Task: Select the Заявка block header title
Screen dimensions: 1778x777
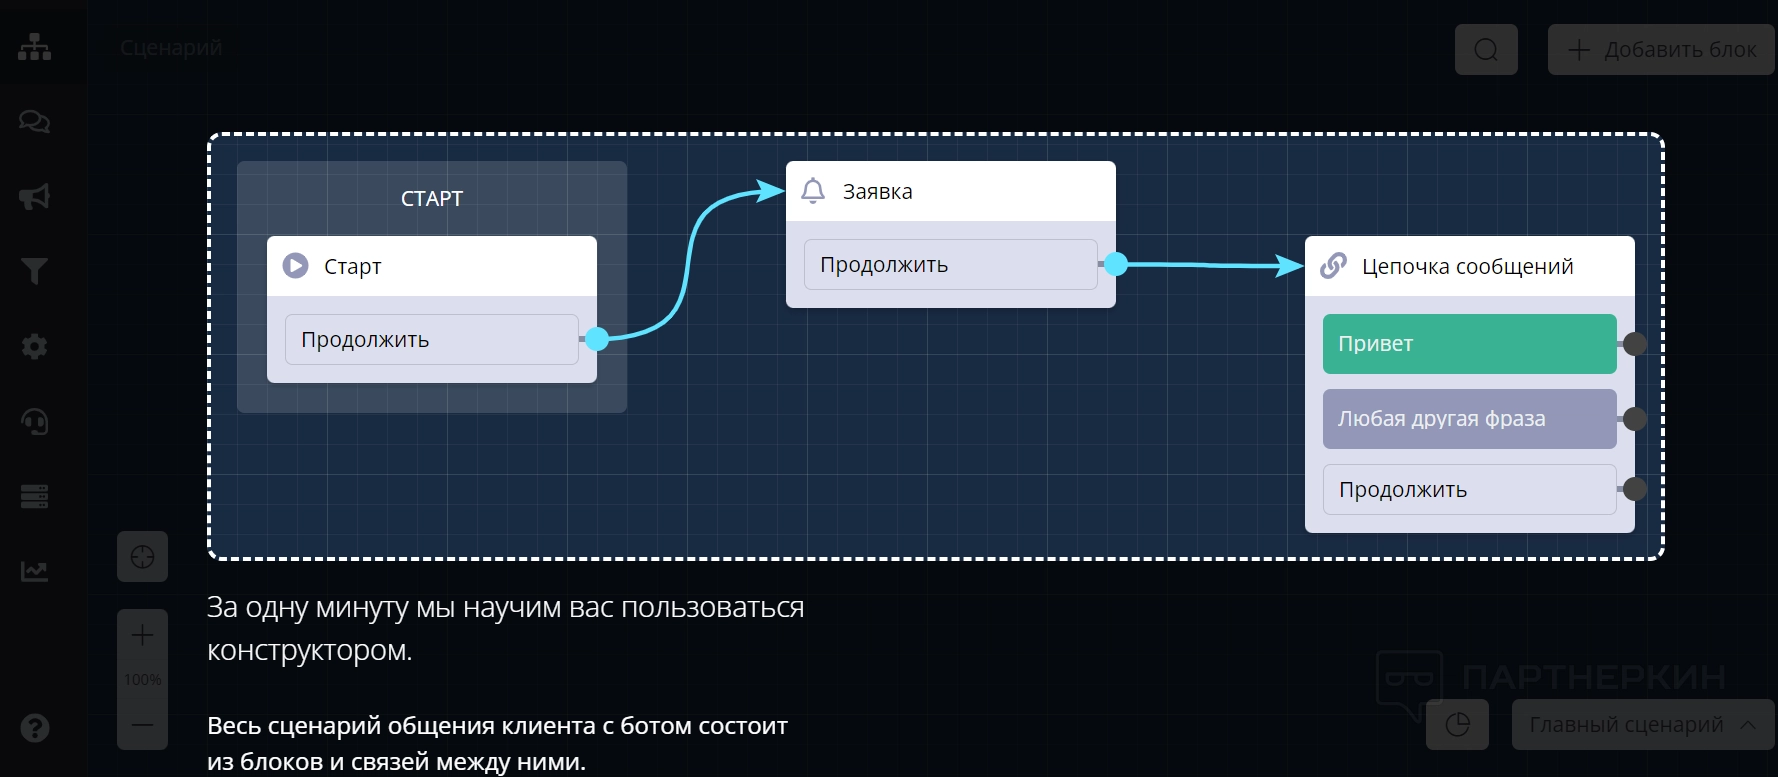Action: 877,192
